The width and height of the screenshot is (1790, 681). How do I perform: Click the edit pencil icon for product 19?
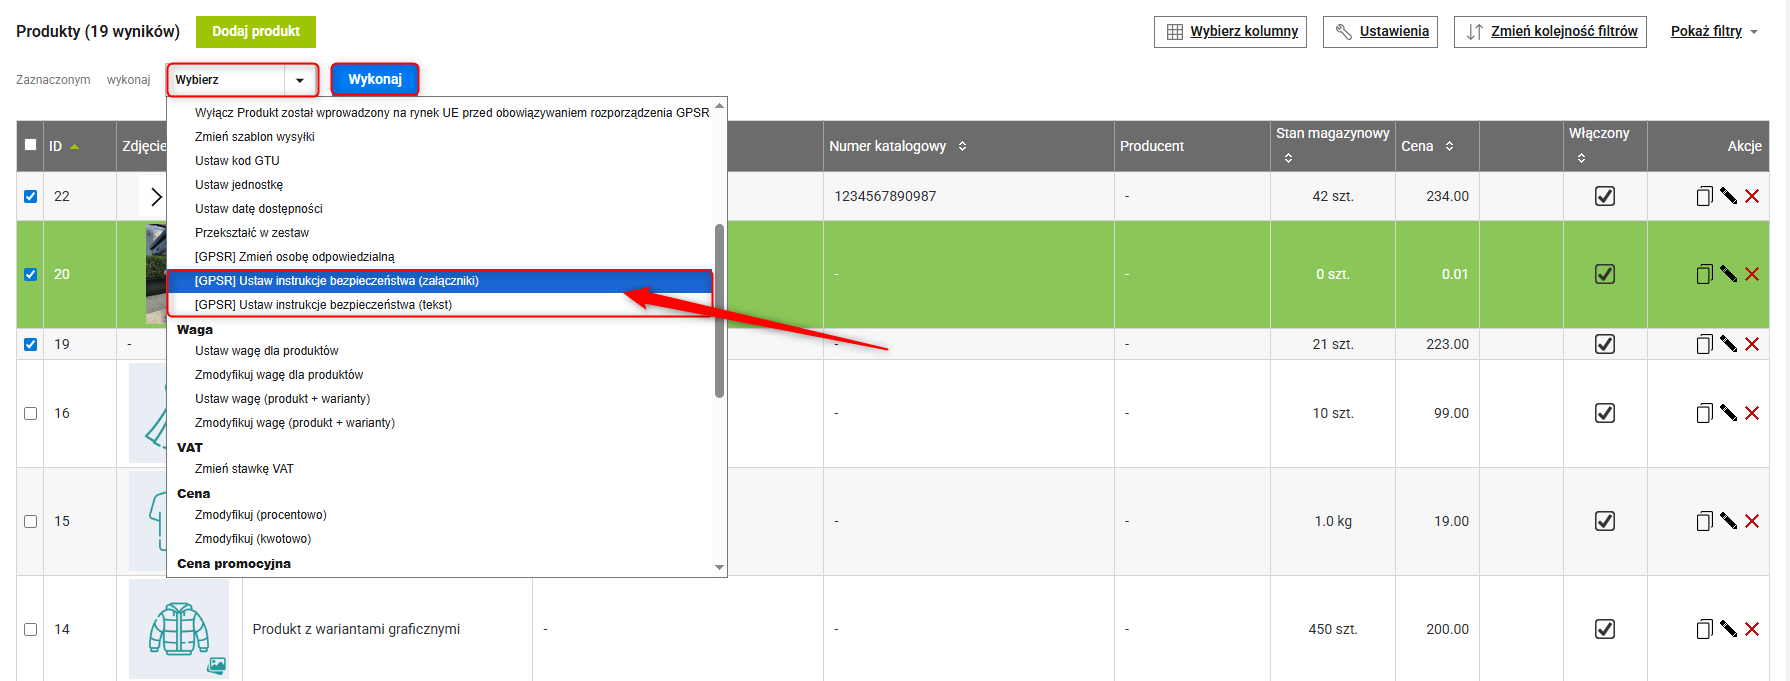(x=1728, y=344)
